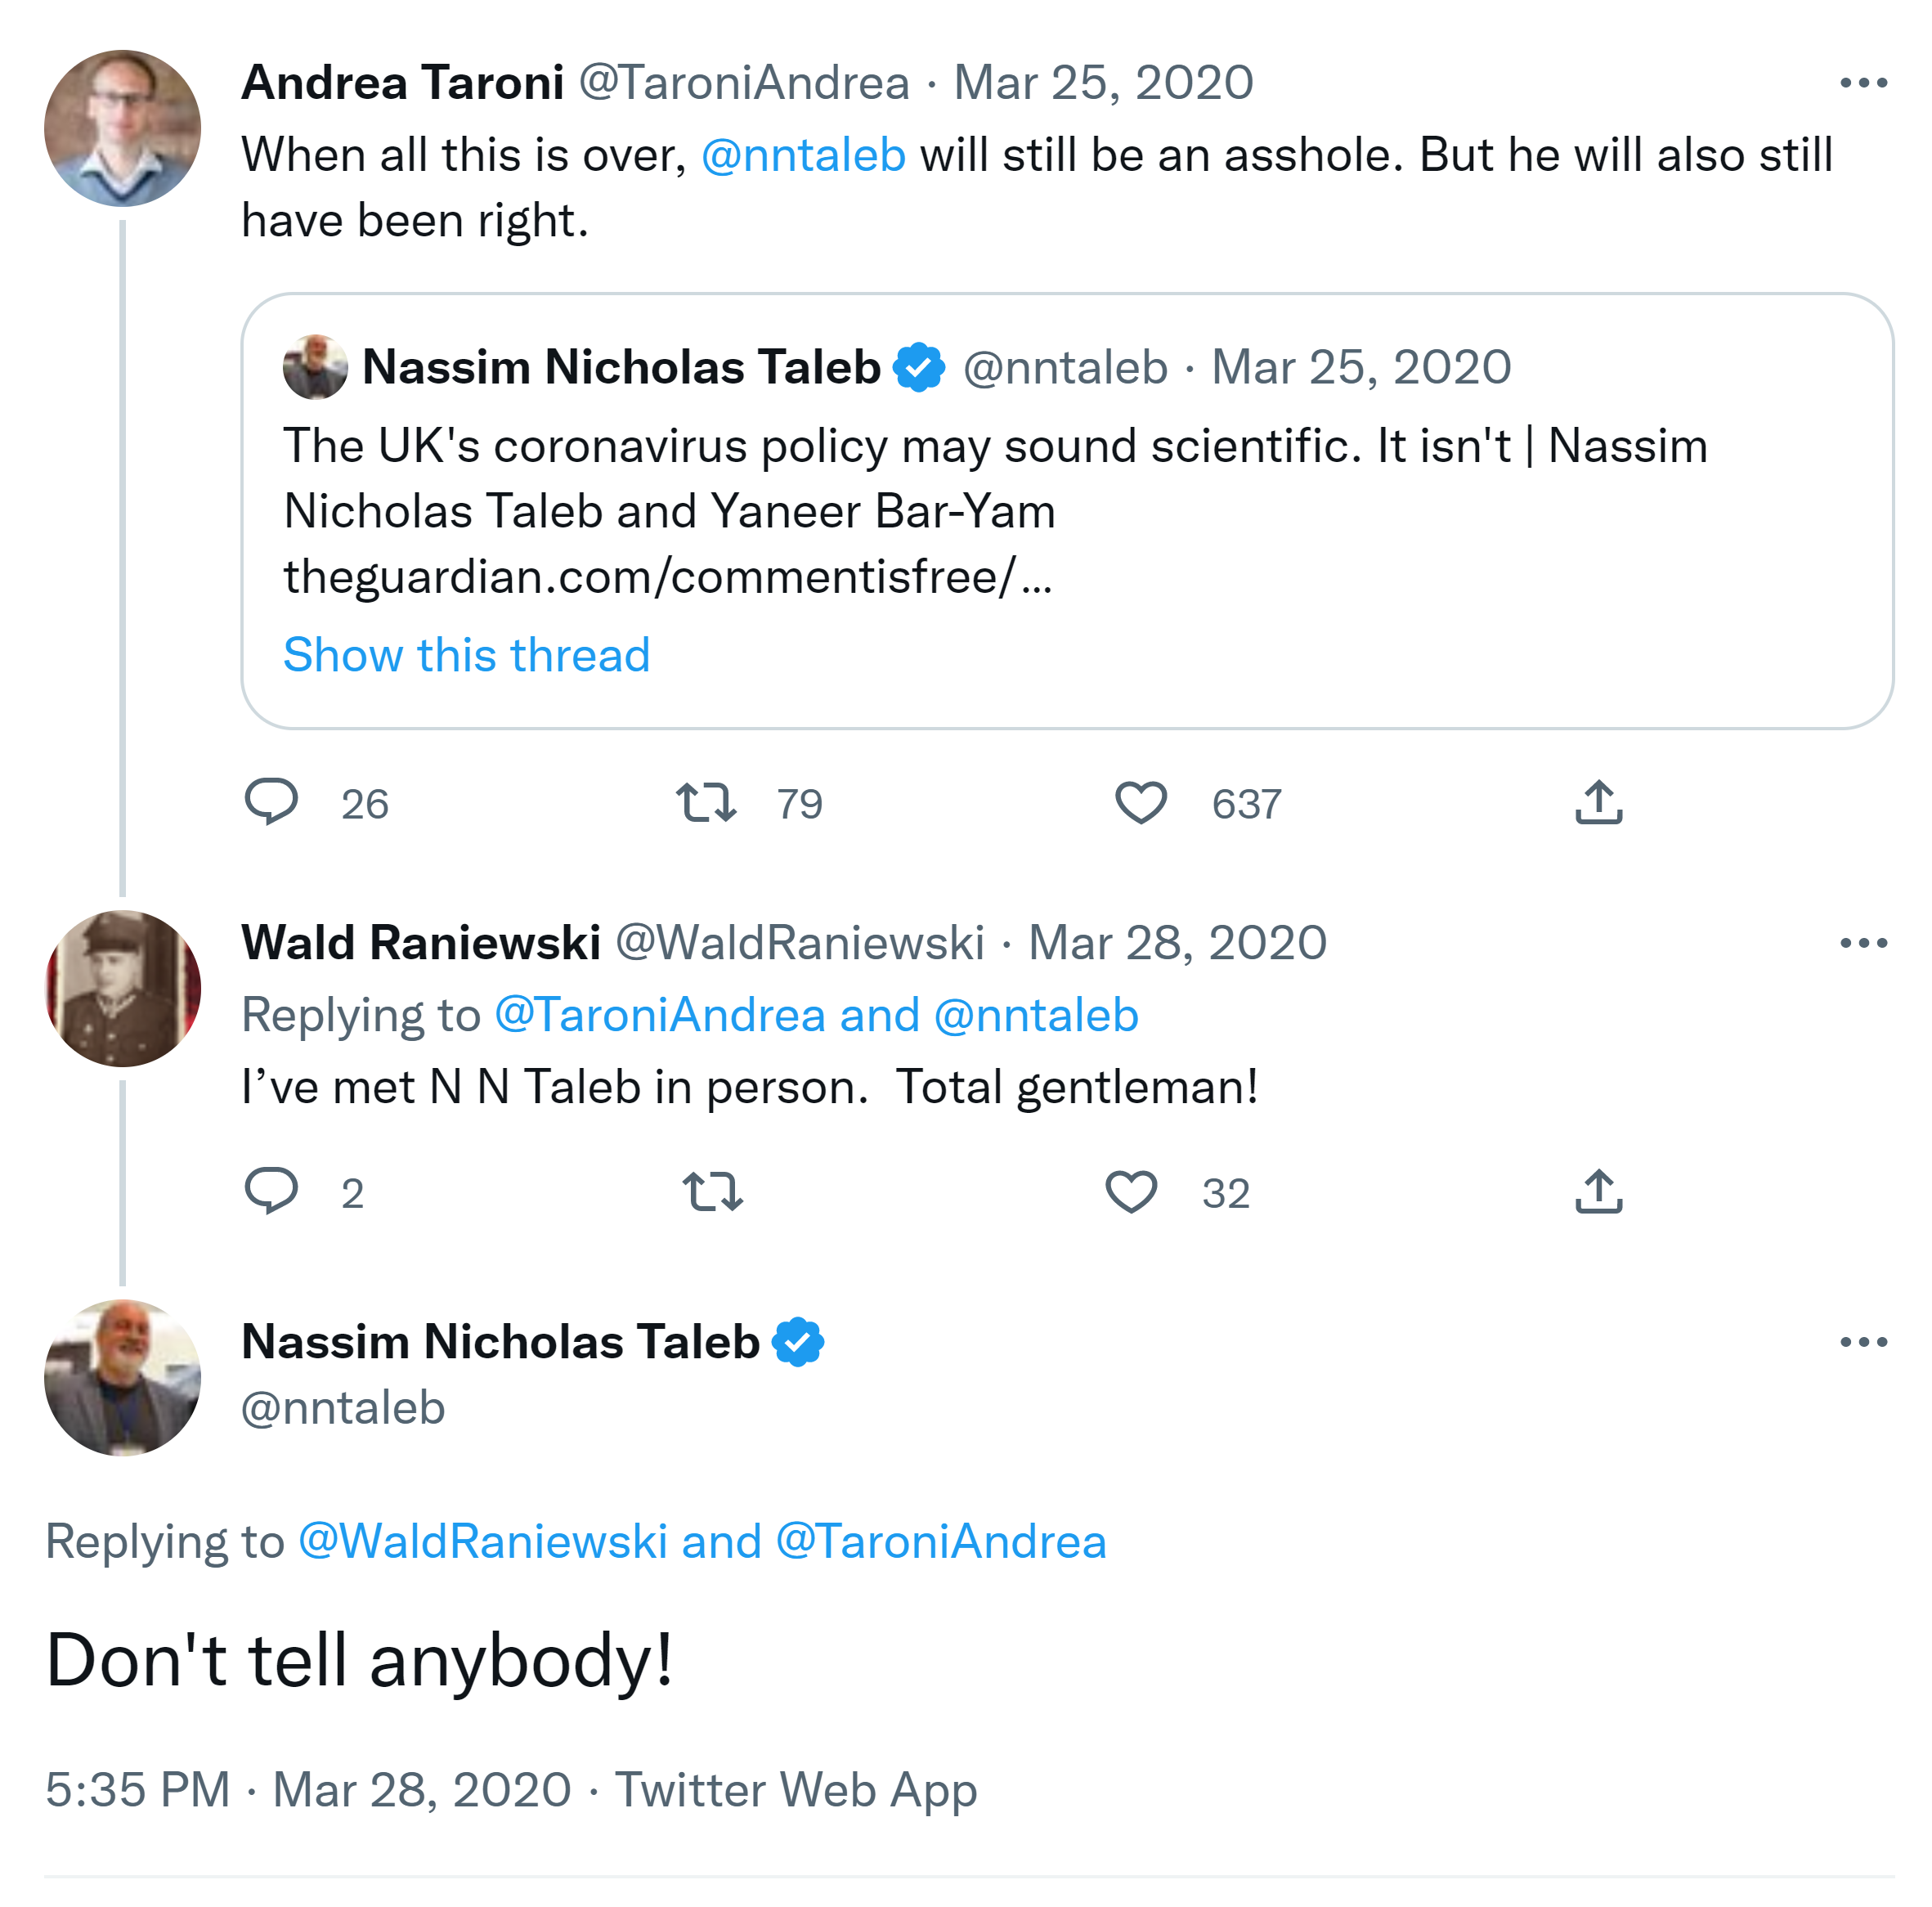Retweet Andrea Taroni's tweet
Screen dimensions: 1932x1907
click(x=706, y=802)
